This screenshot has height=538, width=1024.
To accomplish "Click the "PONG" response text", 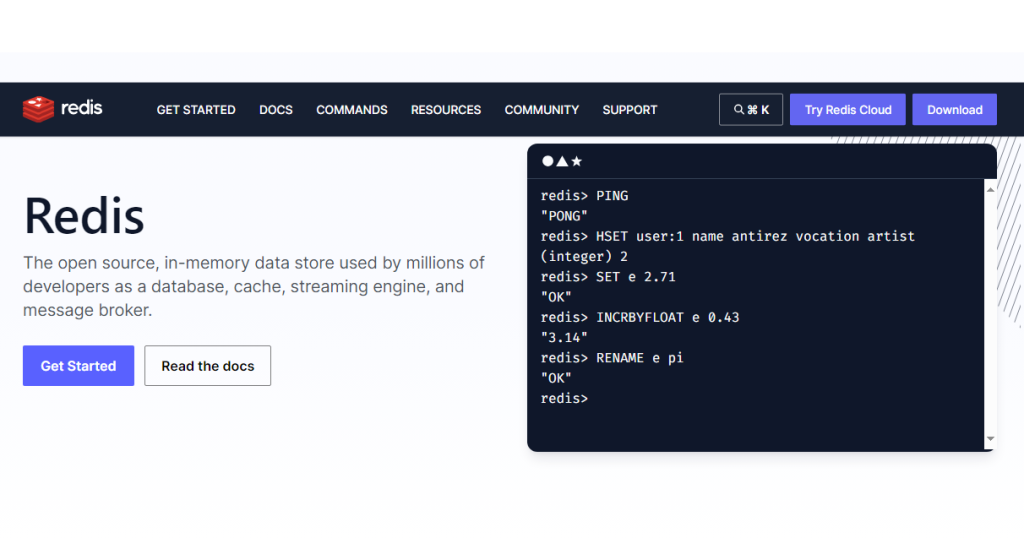I will point(564,216).
